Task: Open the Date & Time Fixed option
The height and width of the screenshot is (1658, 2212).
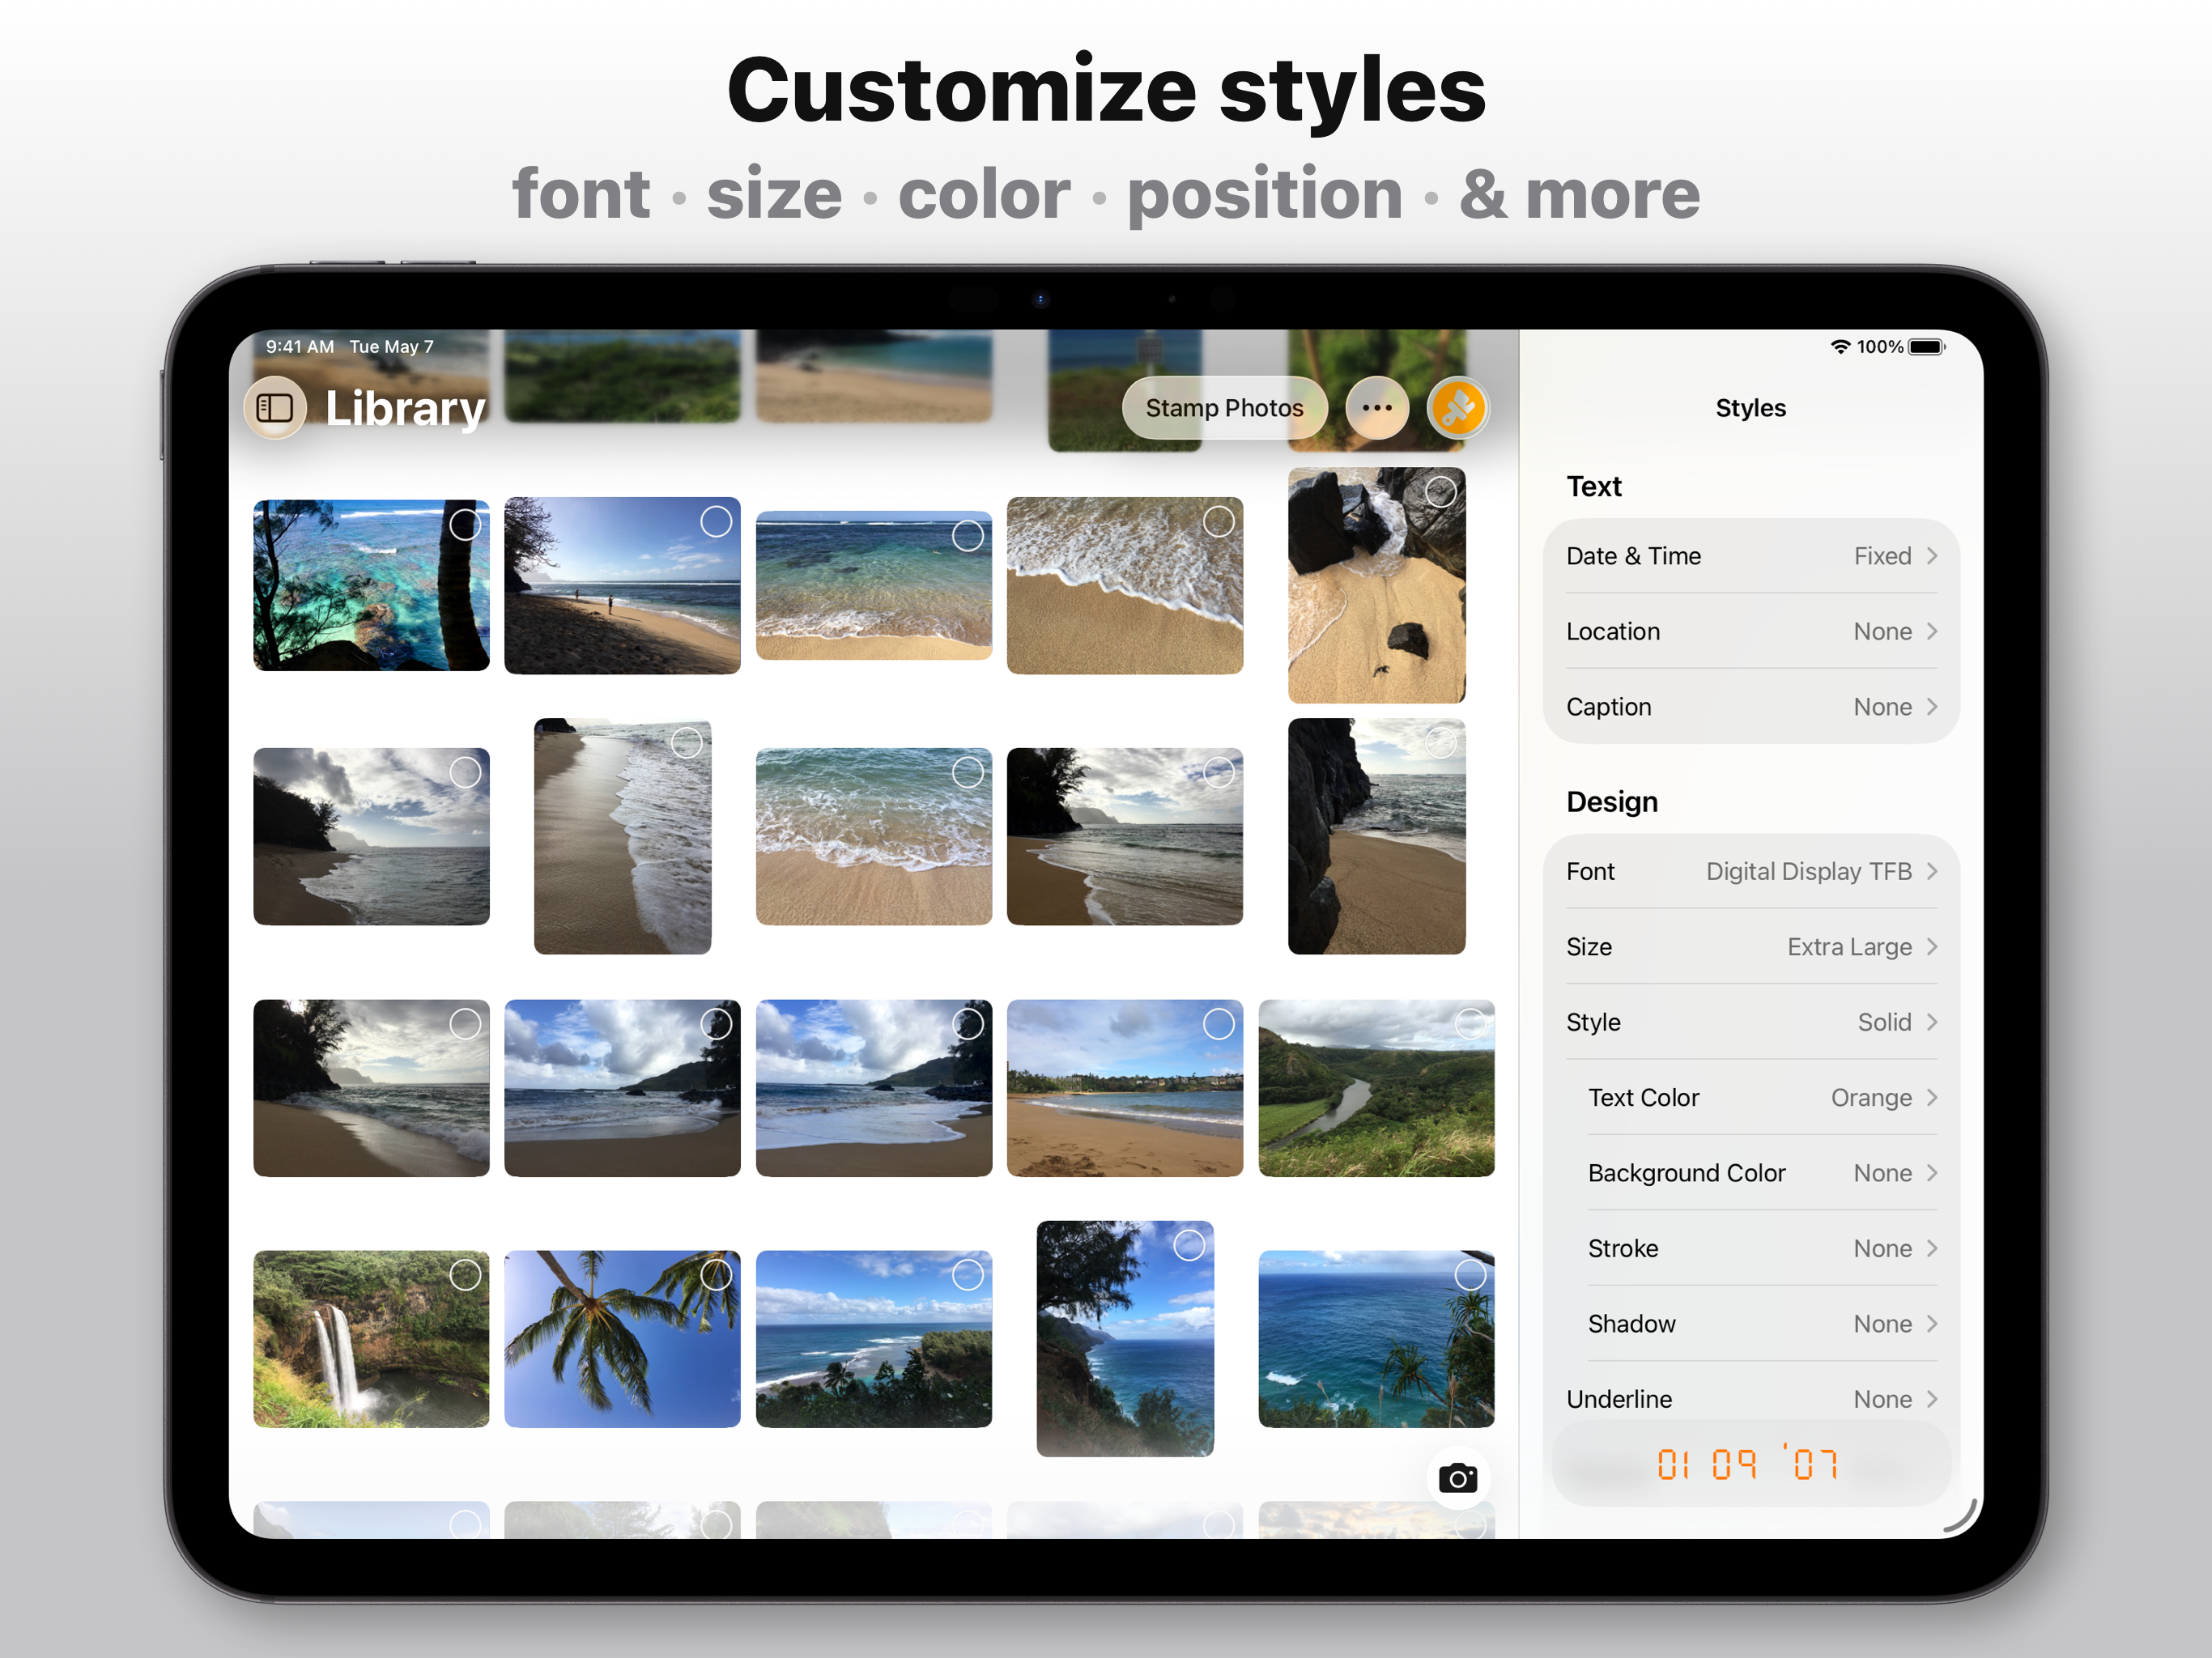Action: tap(1750, 556)
